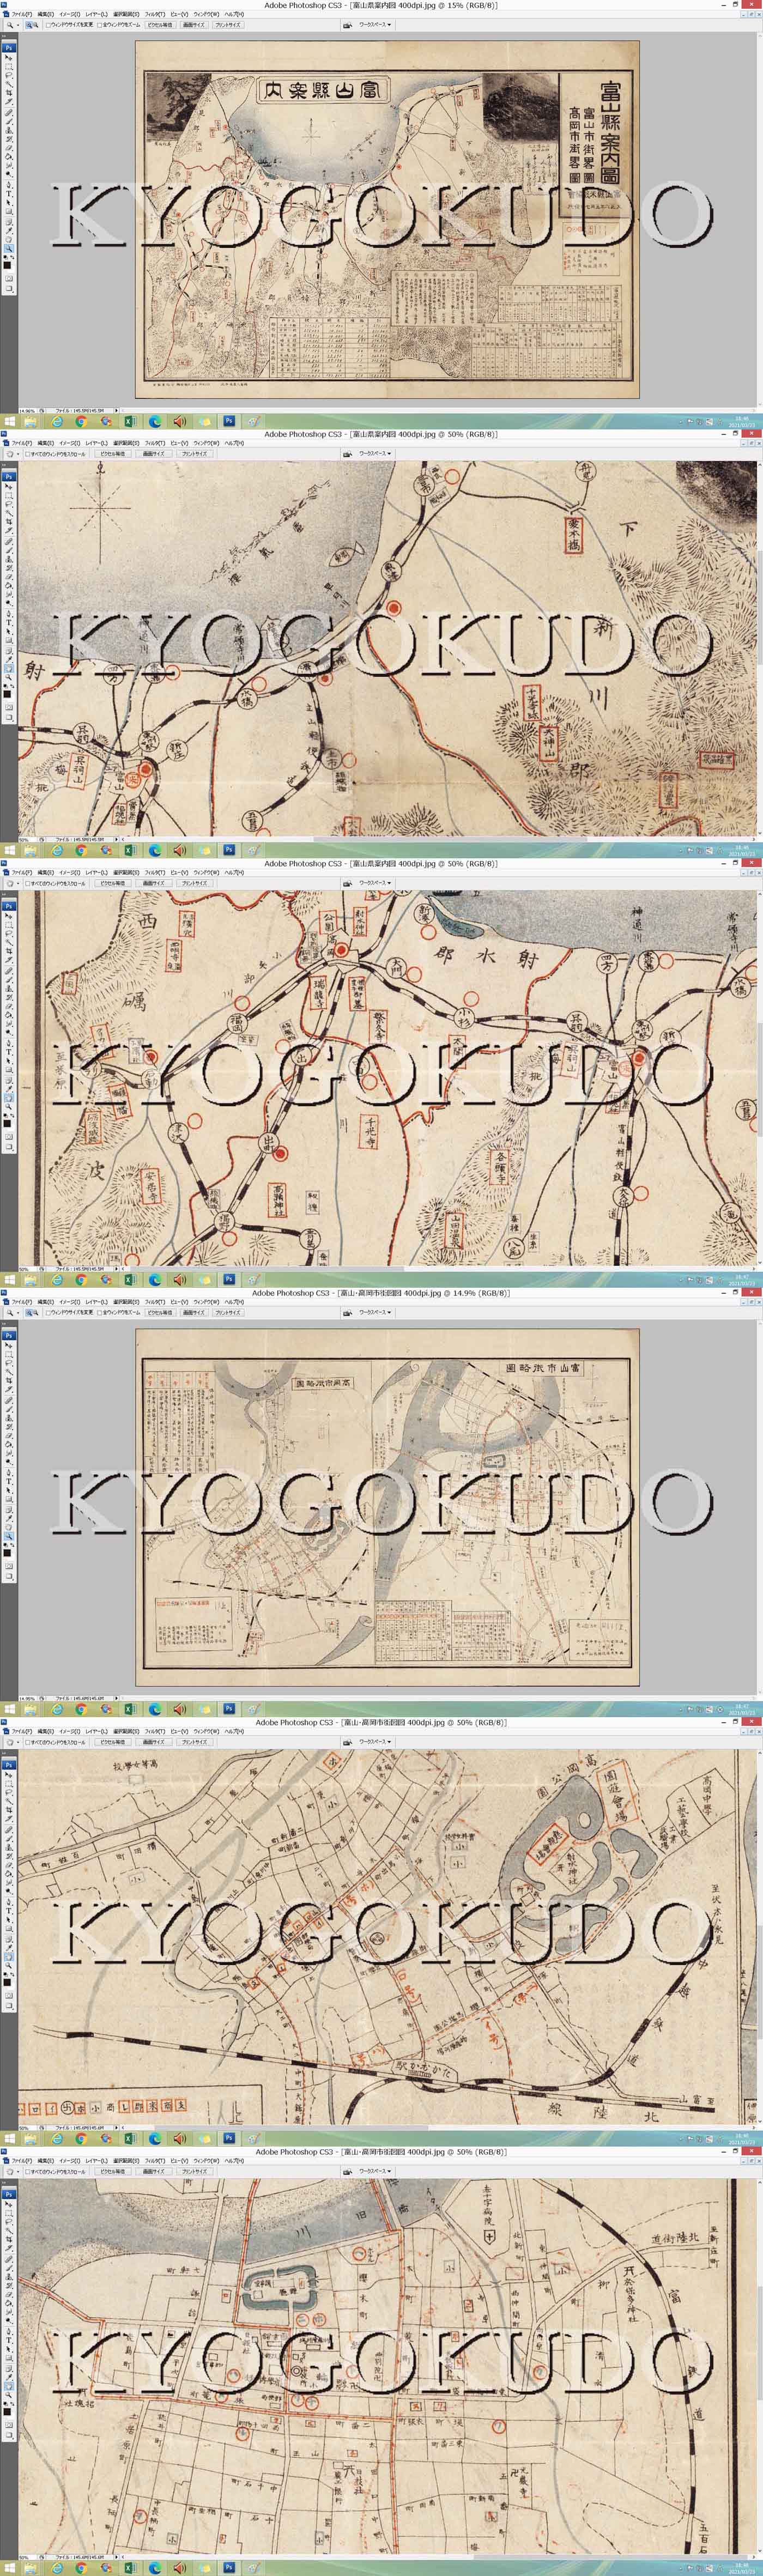Click プリントサイズ button in the topmost window
Screen dimensions: 763x2576
(228, 24)
